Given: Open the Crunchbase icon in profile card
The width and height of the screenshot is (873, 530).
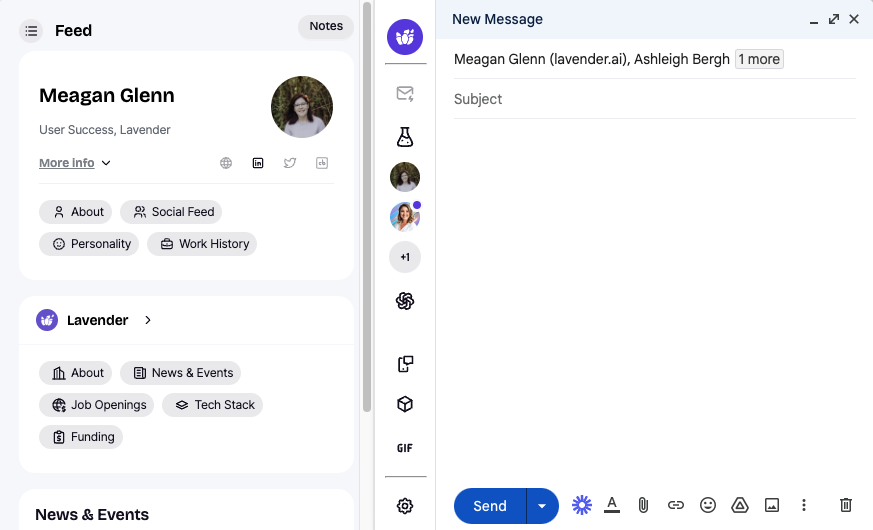Looking at the screenshot, I should (322, 163).
